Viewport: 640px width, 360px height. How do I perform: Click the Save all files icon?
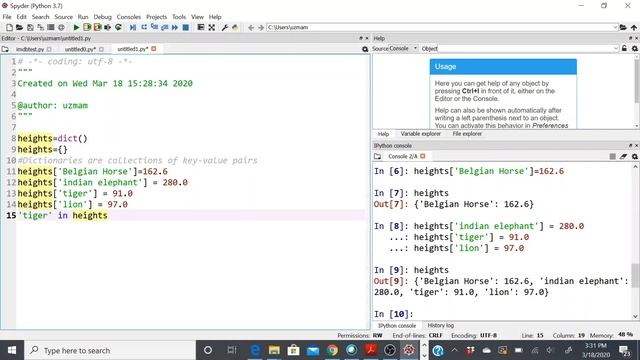40,27
